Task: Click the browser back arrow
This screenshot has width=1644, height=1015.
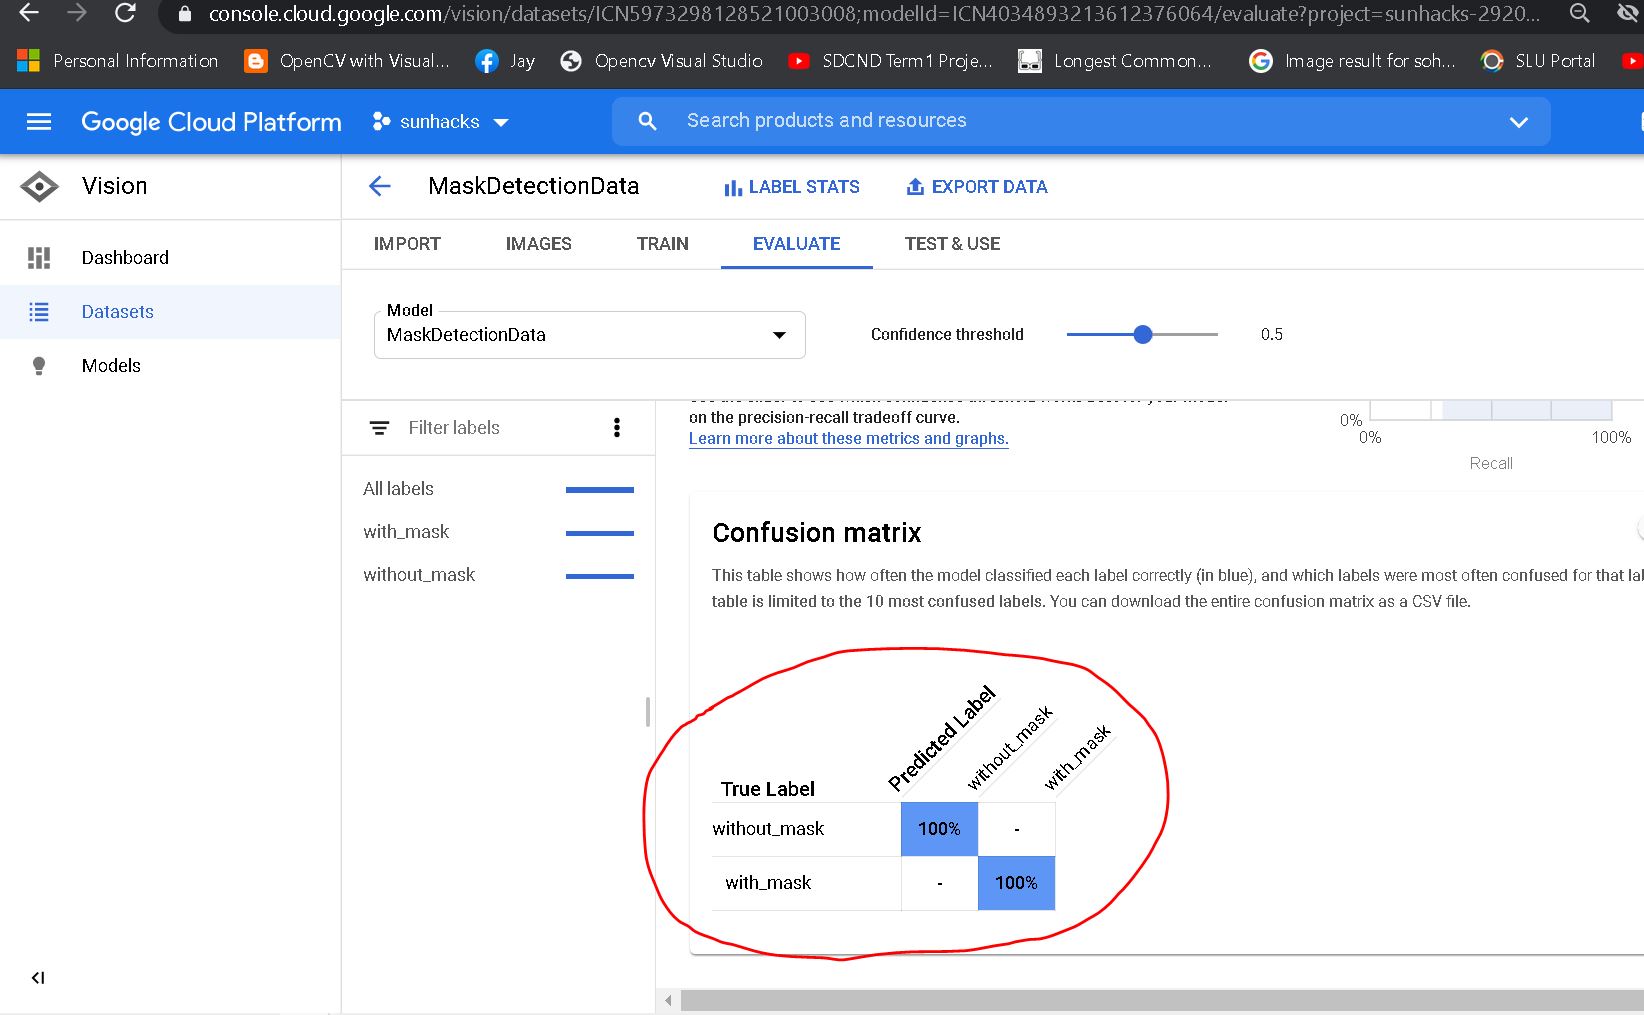Action: pos(29,13)
